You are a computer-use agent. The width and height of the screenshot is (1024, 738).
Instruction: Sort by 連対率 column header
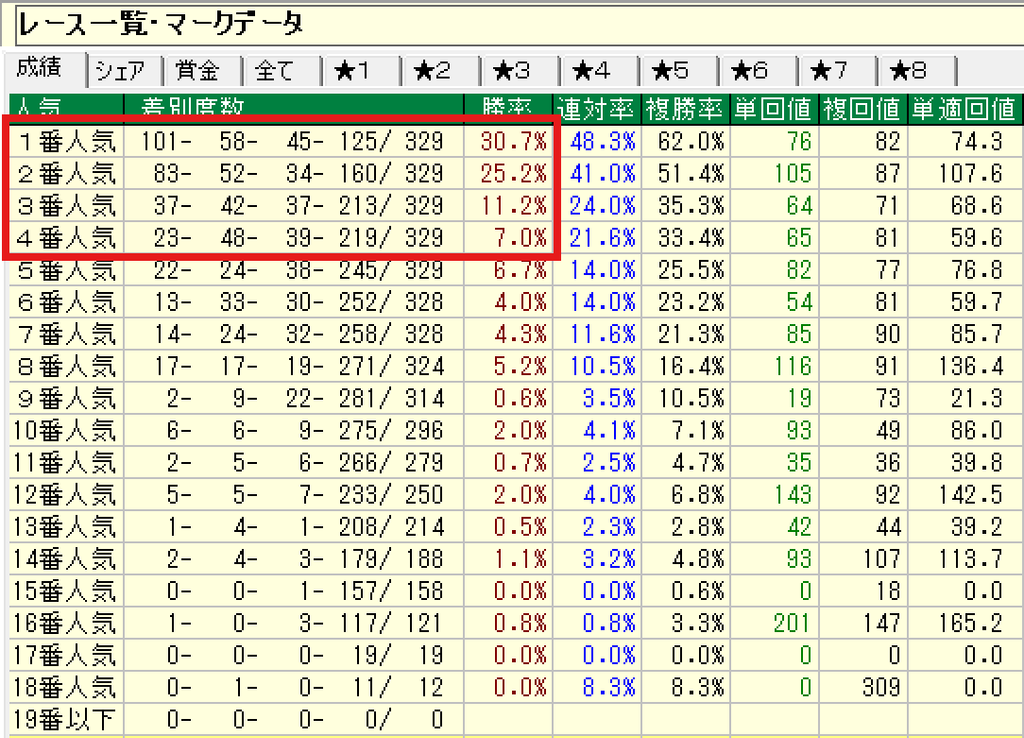coord(596,108)
